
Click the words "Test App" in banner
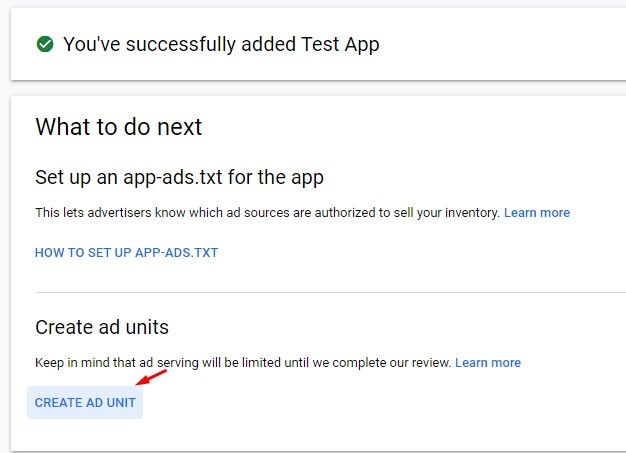[340, 44]
